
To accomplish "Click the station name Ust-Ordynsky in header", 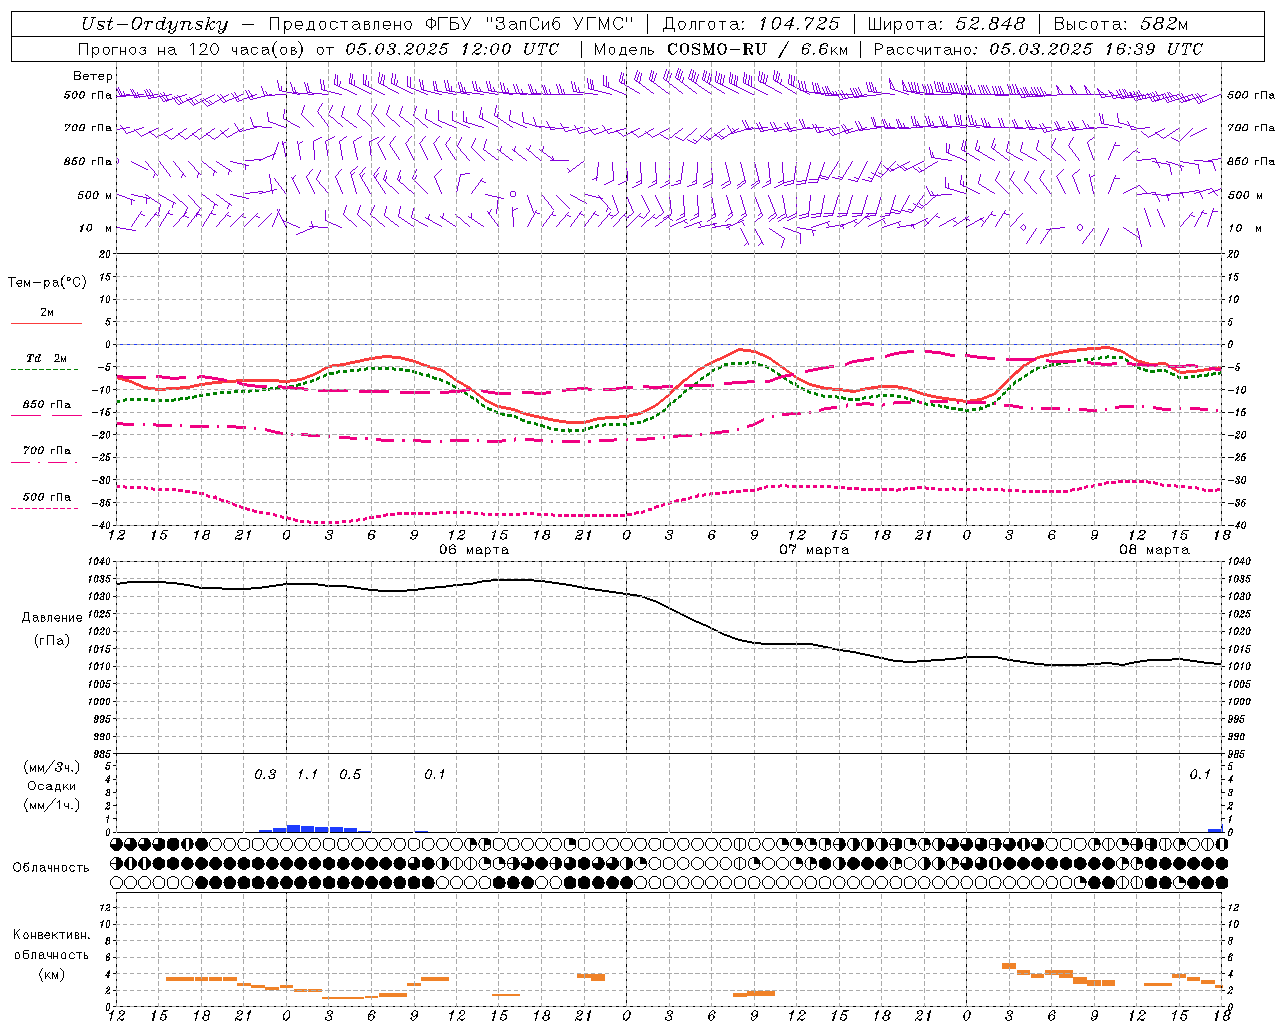I will (x=154, y=24).
